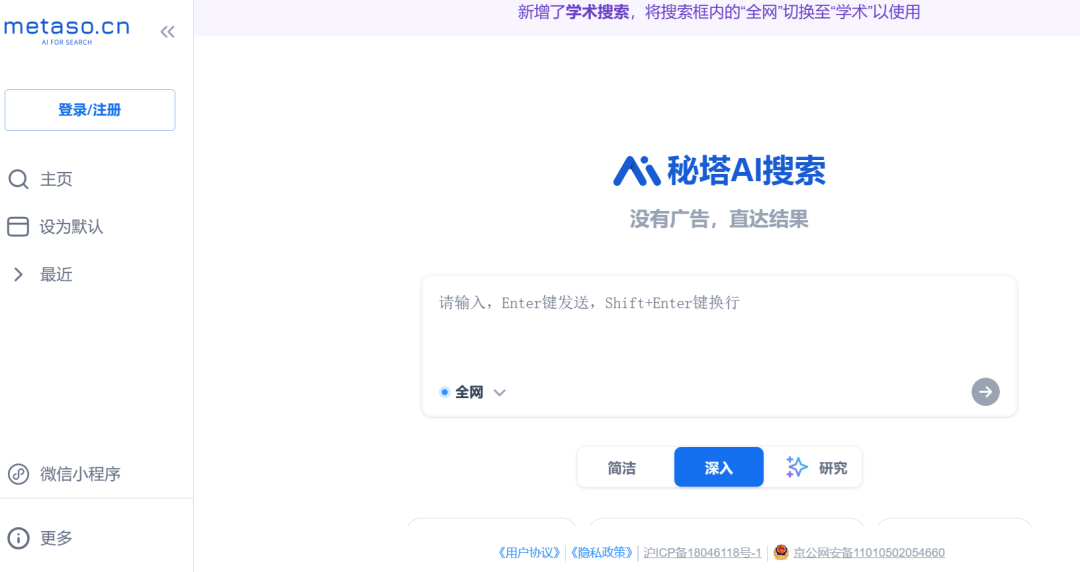Switch to 简洁 search mode
Viewport: 1080px width, 572px height.
tap(622, 468)
